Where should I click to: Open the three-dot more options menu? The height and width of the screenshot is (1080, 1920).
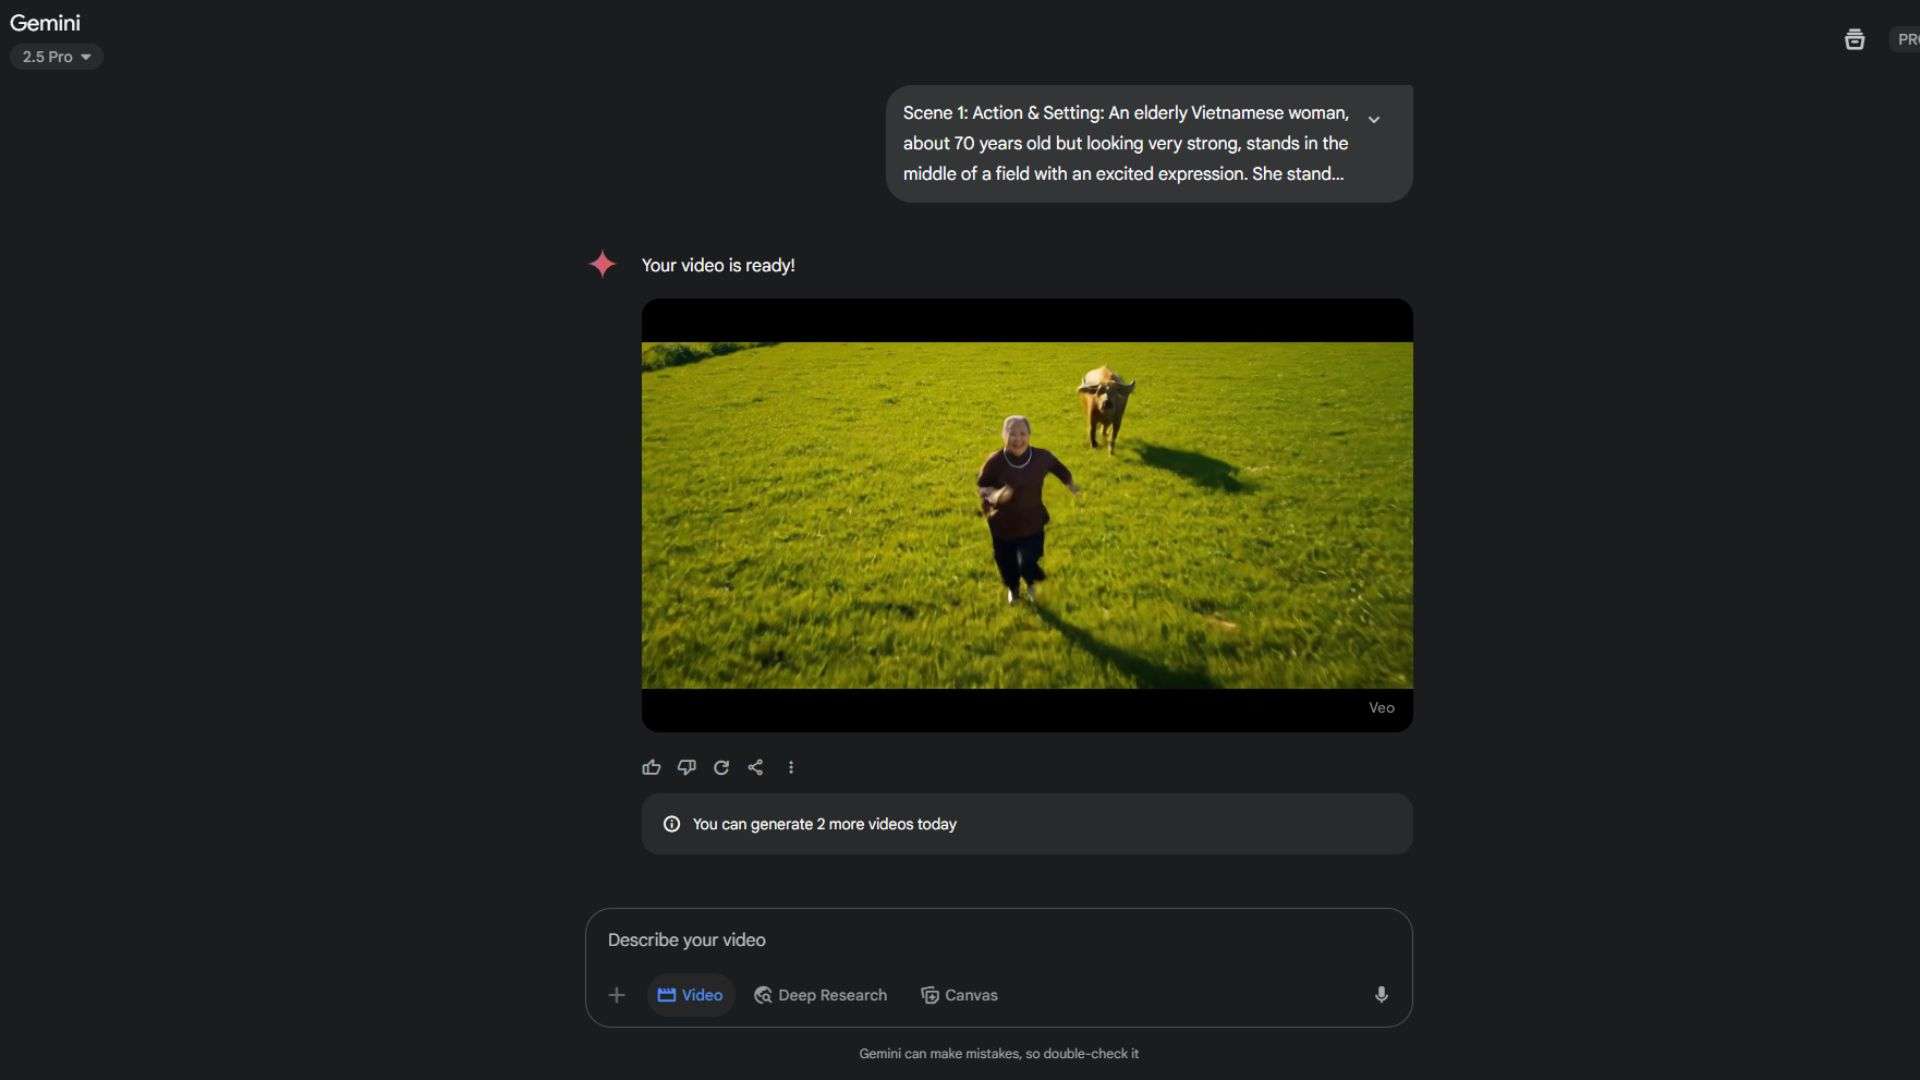pyautogui.click(x=791, y=767)
